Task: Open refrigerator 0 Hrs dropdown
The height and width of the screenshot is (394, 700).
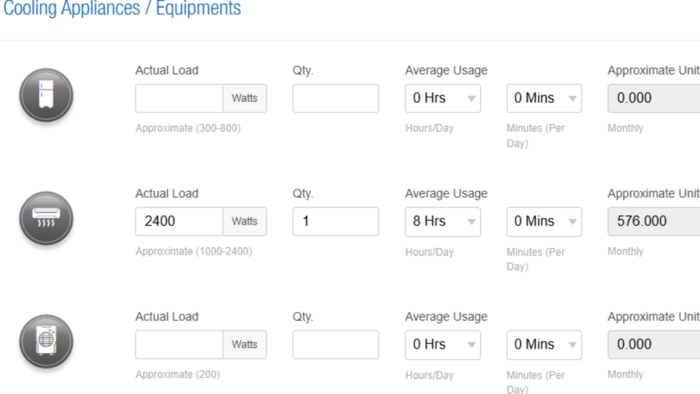Action: [x=443, y=98]
